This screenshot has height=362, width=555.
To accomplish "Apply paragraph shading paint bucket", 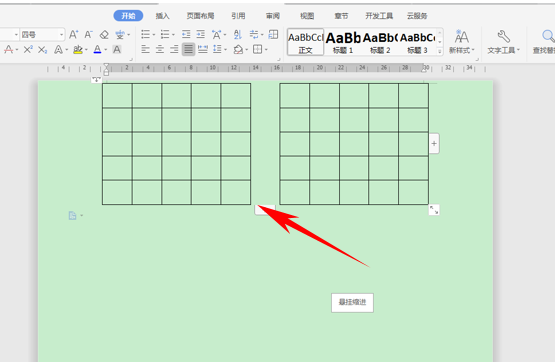I will [x=238, y=49].
